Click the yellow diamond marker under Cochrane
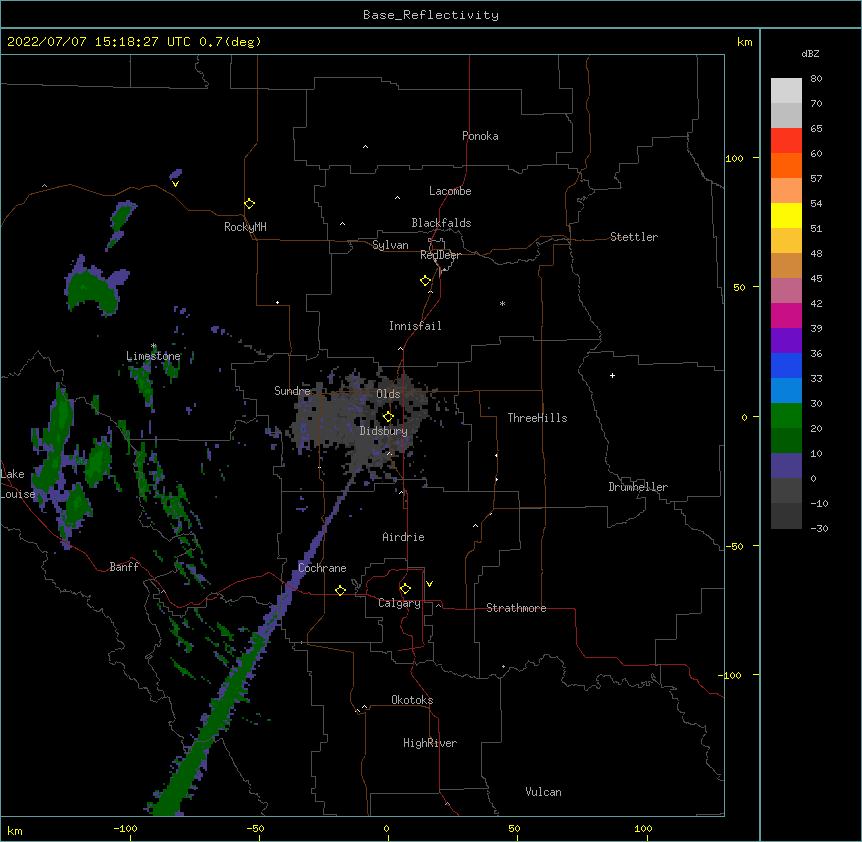 (340, 590)
